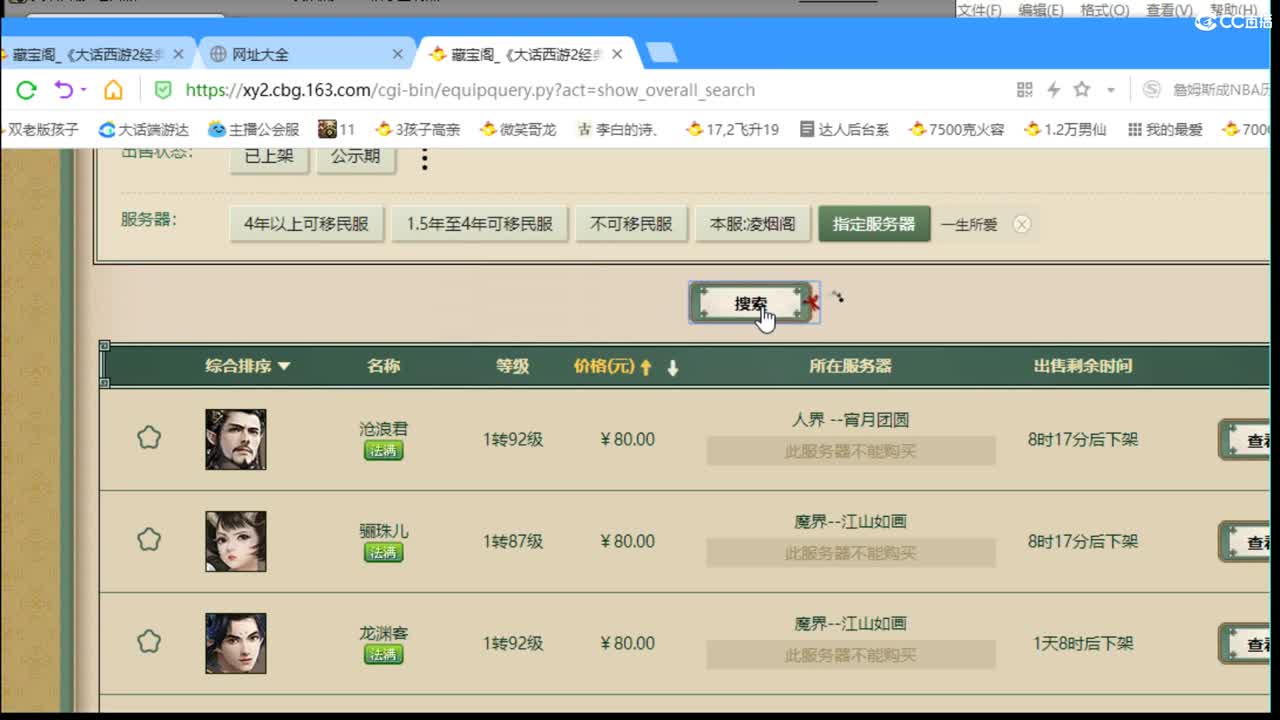View details button for 沧浪君 row
Viewport: 1280px width, 720px height.
[1245, 440]
